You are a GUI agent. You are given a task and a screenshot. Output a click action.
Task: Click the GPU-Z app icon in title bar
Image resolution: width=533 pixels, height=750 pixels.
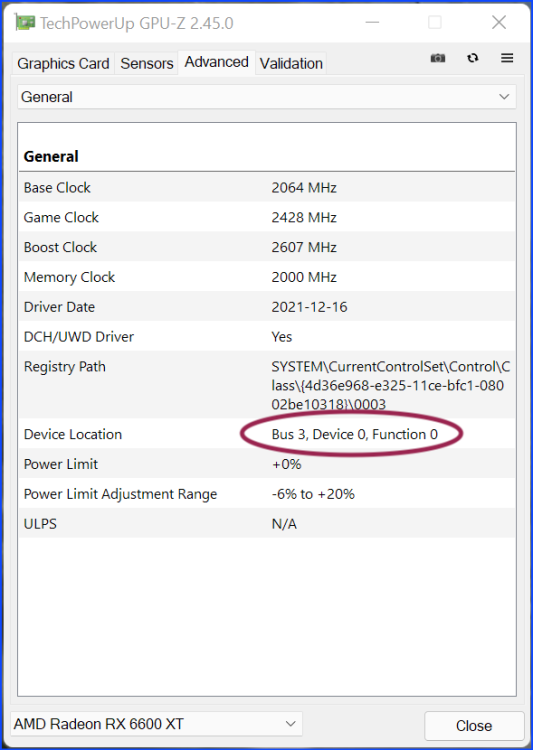point(25,22)
